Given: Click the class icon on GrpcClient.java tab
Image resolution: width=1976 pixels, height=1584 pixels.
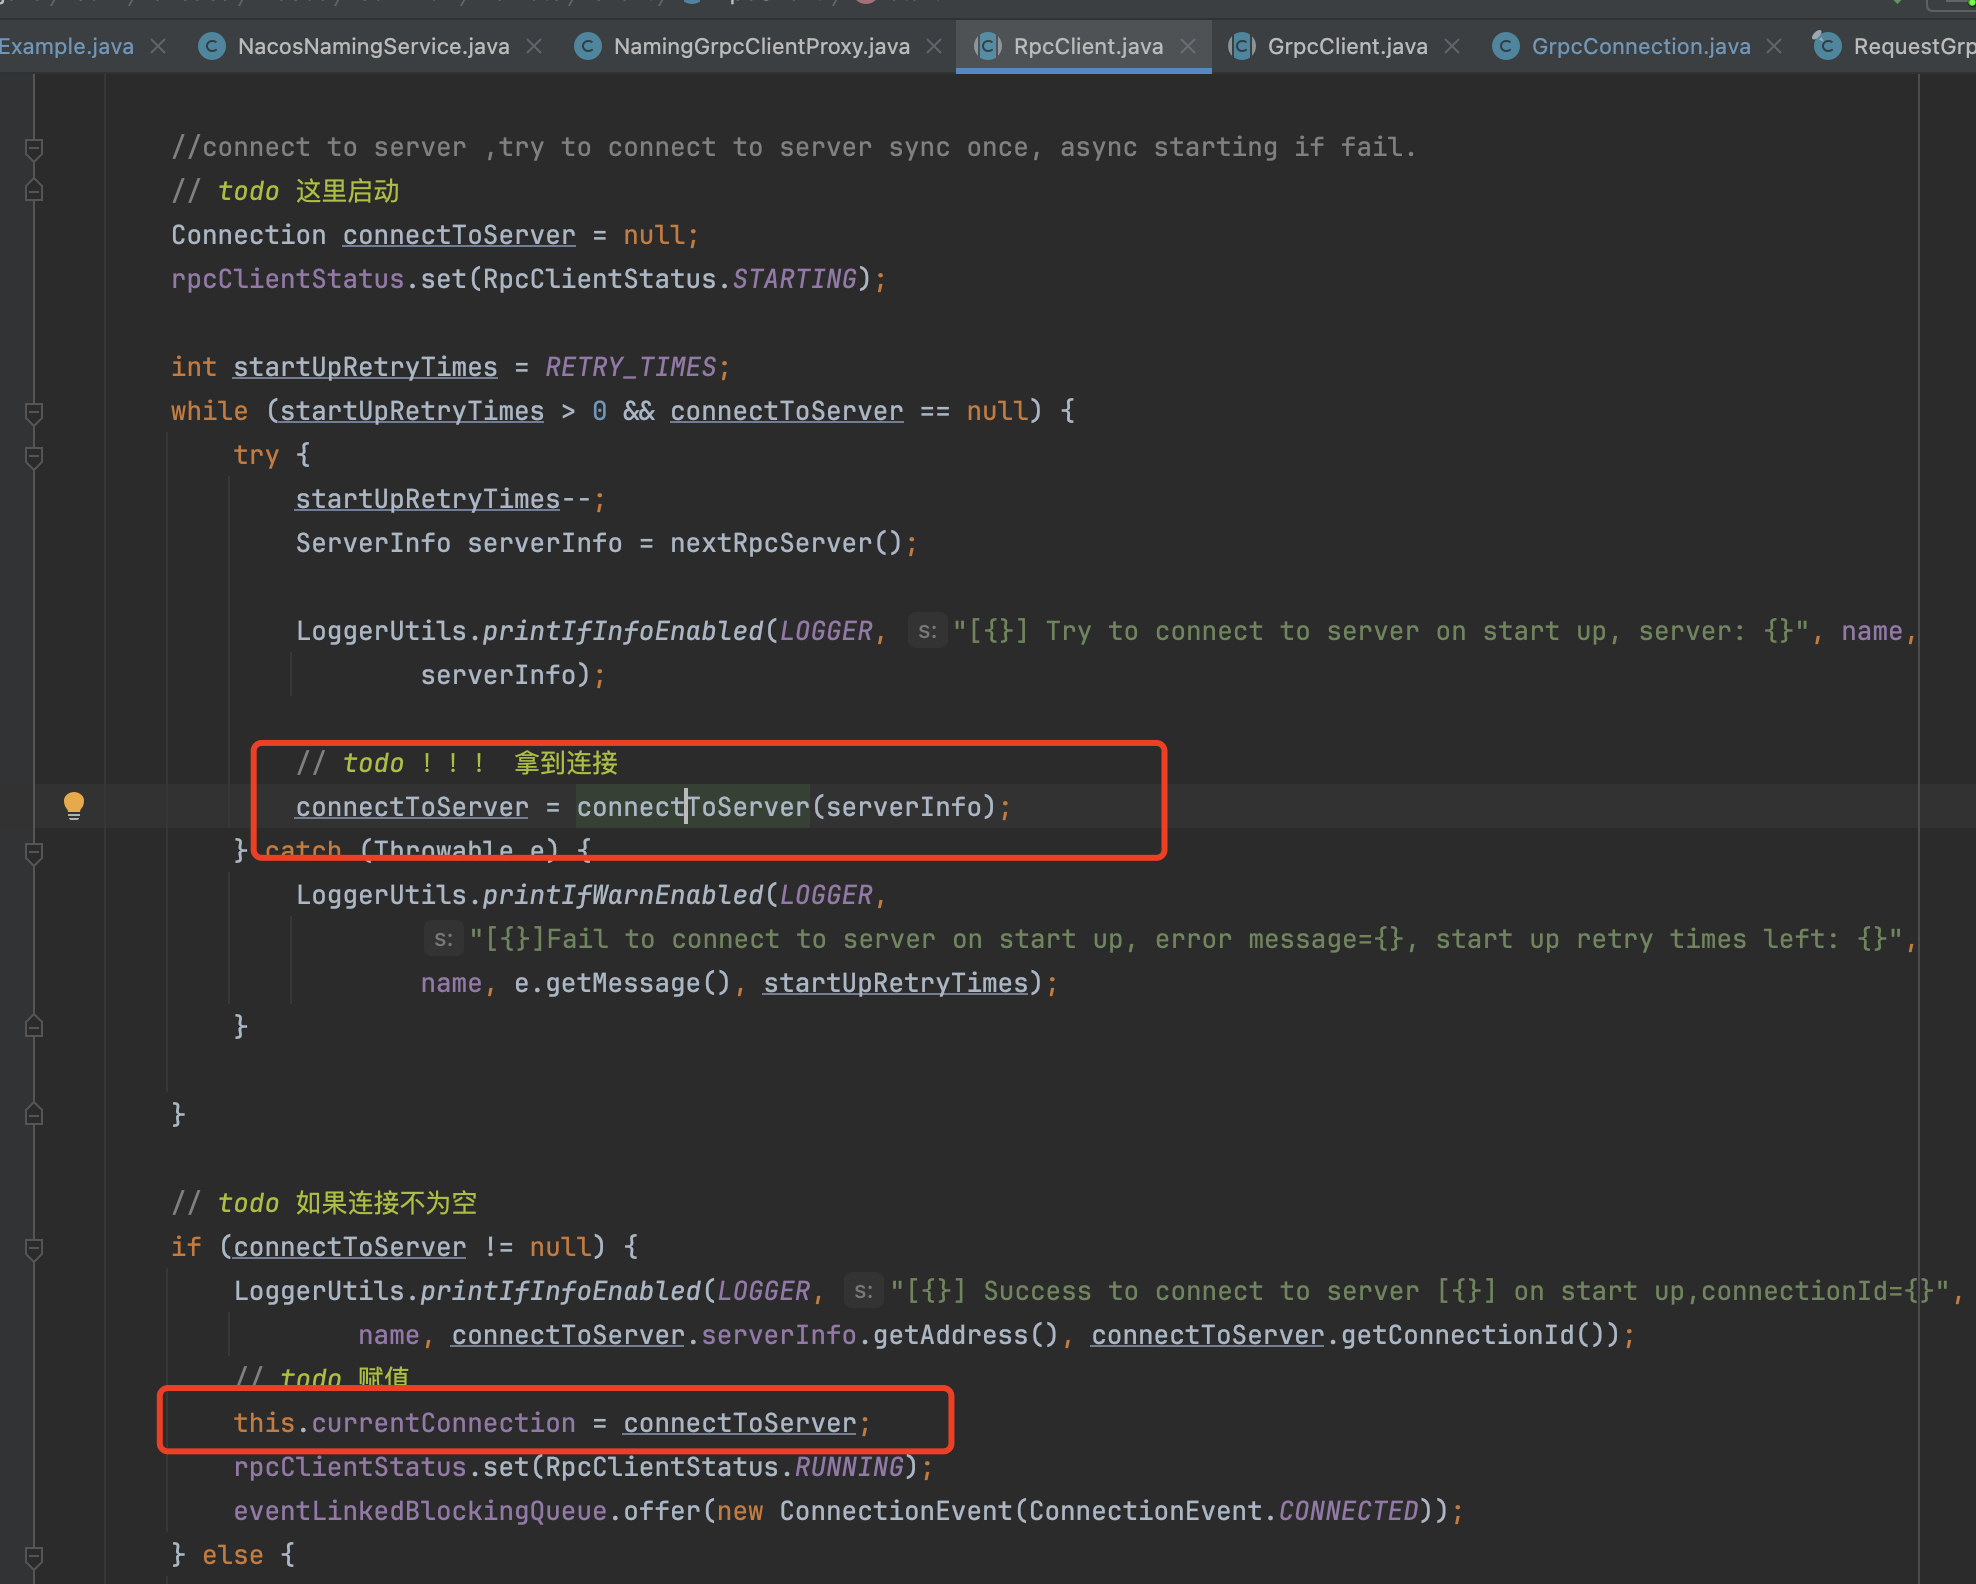Looking at the screenshot, I should [x=1242, y=46].
